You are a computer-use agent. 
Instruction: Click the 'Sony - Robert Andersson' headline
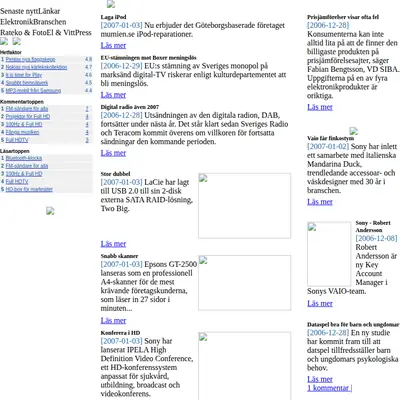[373, 226]
